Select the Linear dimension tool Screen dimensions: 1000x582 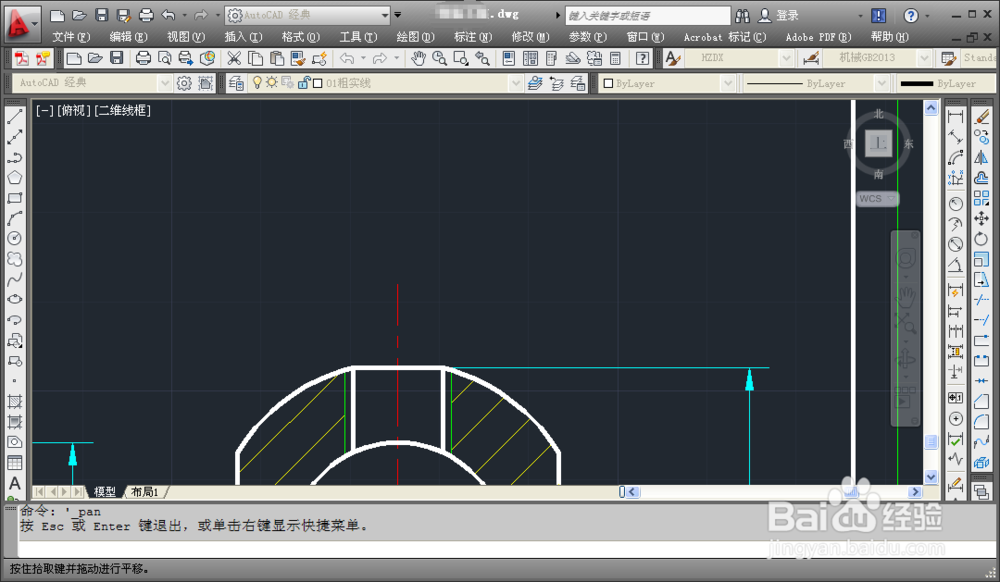click(x=955, y=116)
